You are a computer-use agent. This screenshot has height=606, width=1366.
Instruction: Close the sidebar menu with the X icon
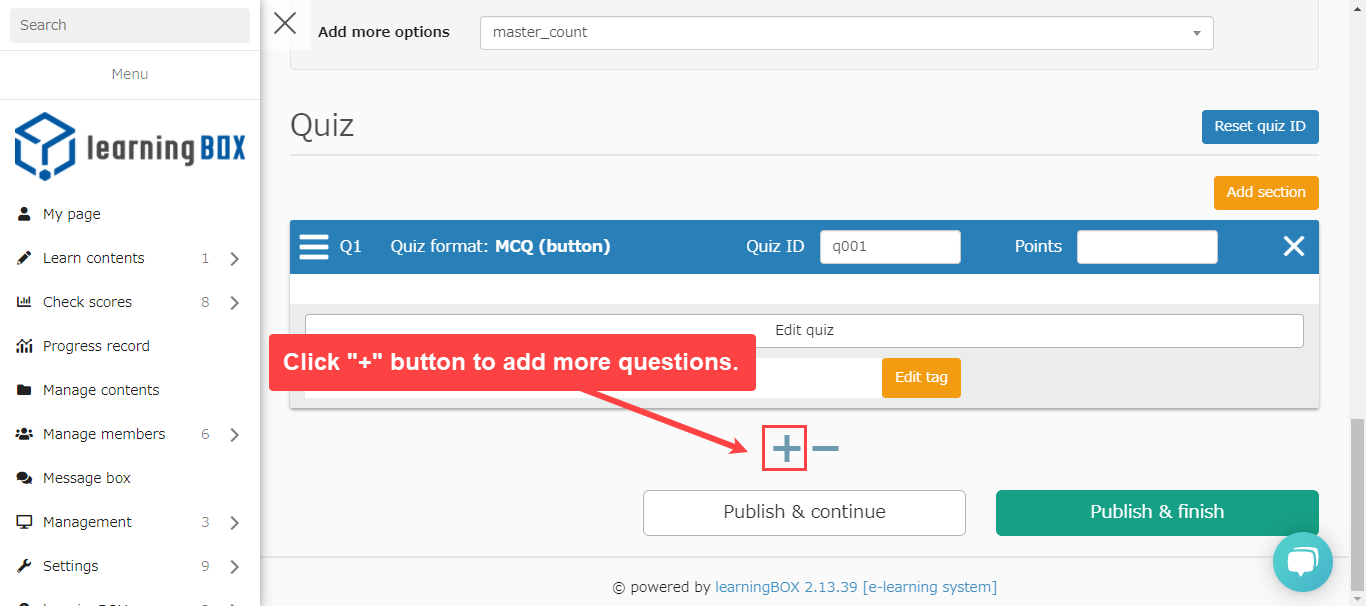coord(285,24)
